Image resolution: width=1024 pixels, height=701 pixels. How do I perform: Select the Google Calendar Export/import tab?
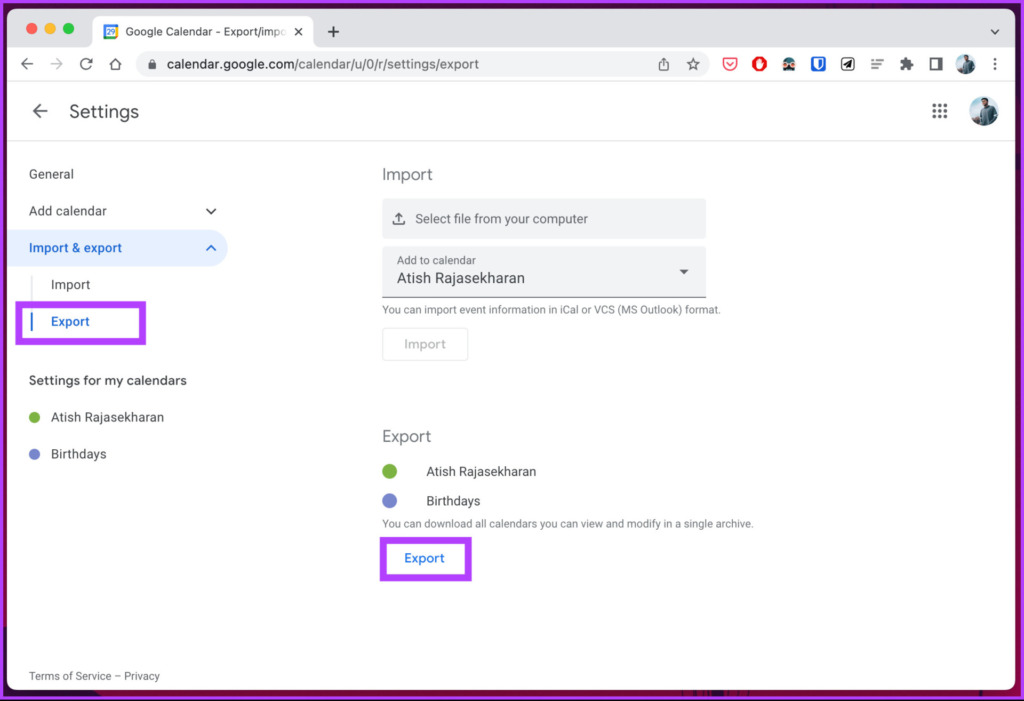[202, 31]
